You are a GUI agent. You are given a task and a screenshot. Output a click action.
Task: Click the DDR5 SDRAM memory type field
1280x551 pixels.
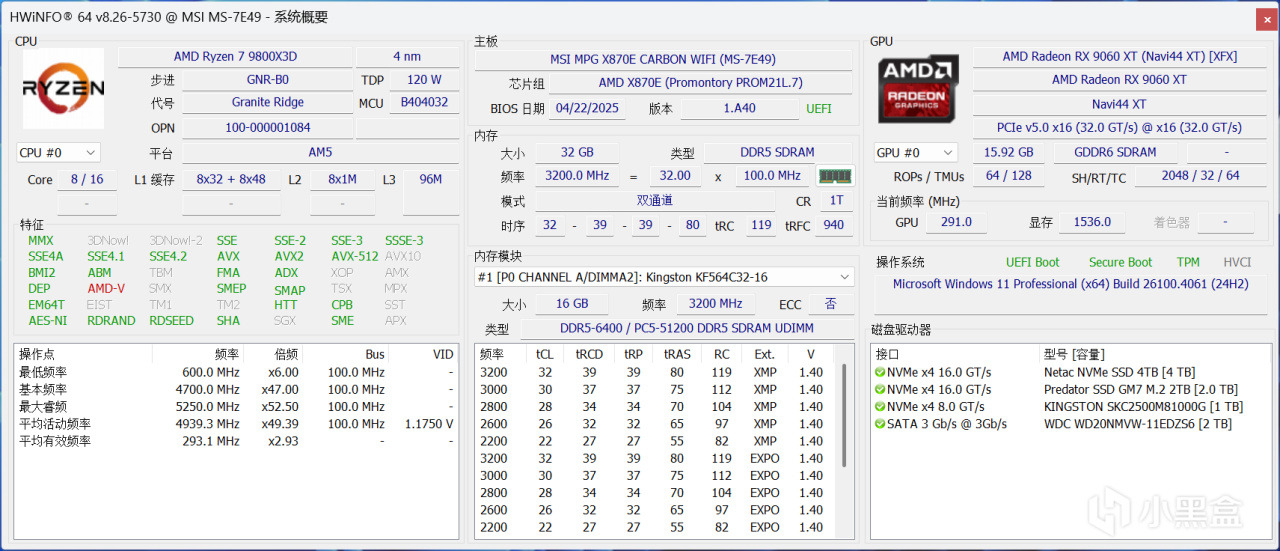tap(780, 152)
